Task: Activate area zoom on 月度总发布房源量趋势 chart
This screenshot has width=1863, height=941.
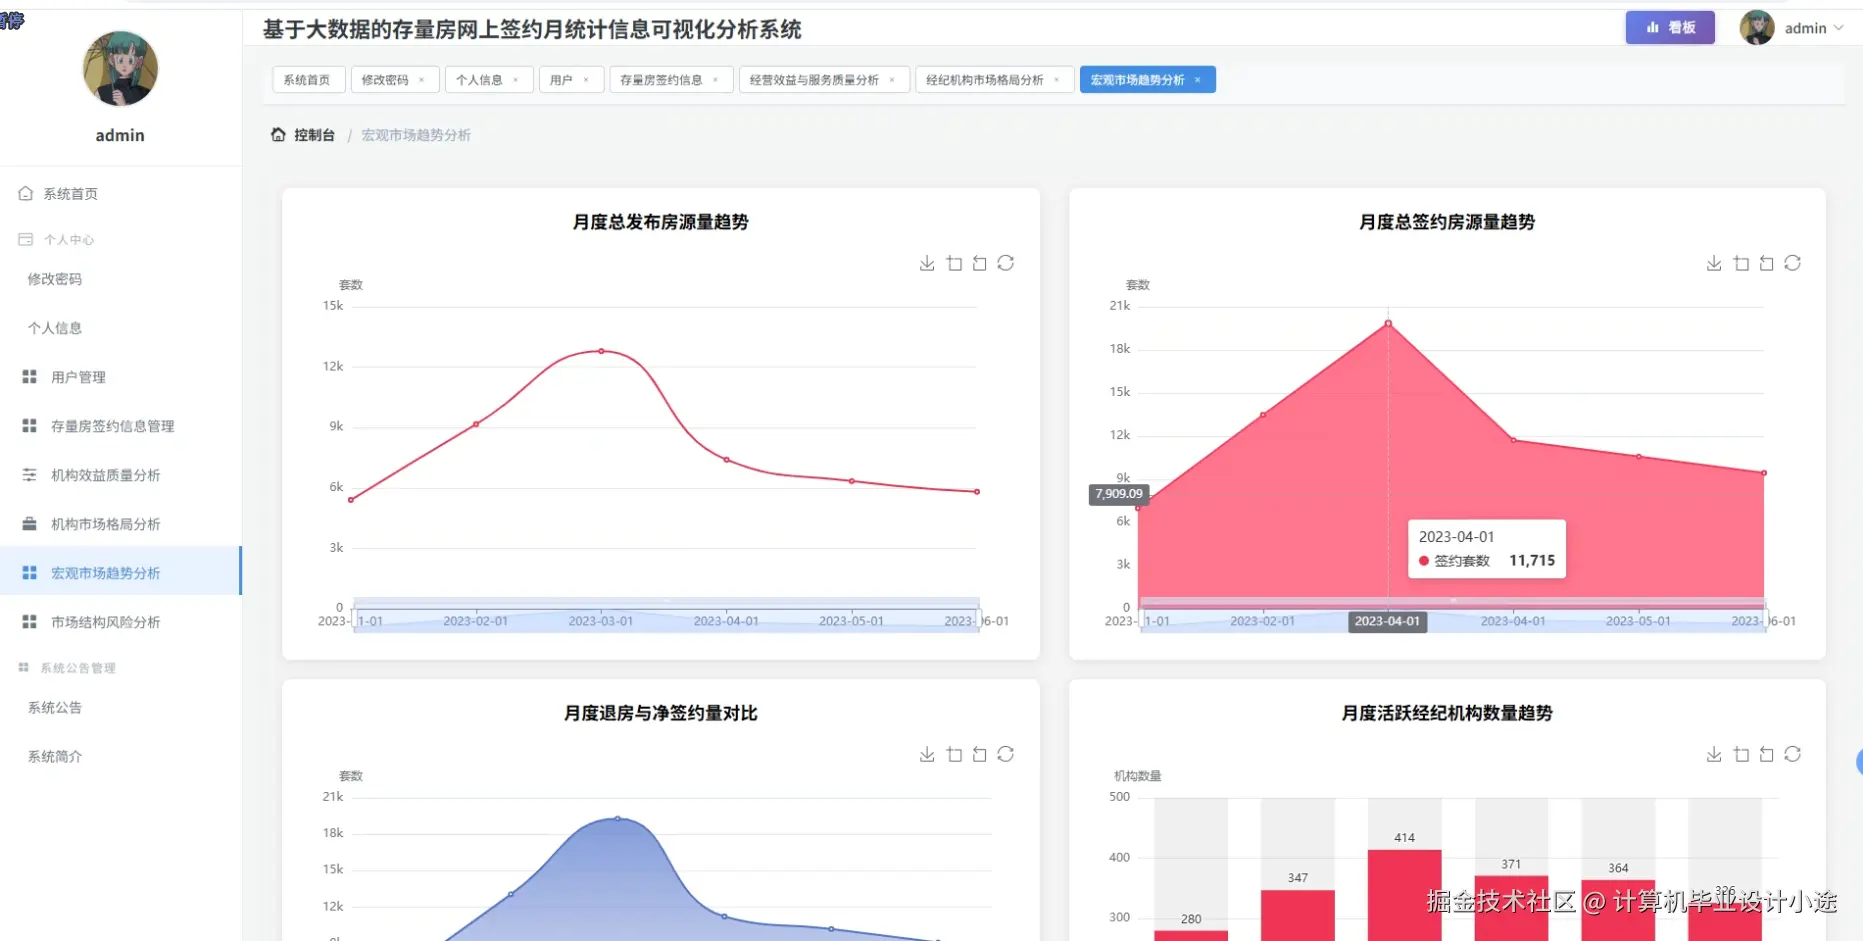Action: 954,263
